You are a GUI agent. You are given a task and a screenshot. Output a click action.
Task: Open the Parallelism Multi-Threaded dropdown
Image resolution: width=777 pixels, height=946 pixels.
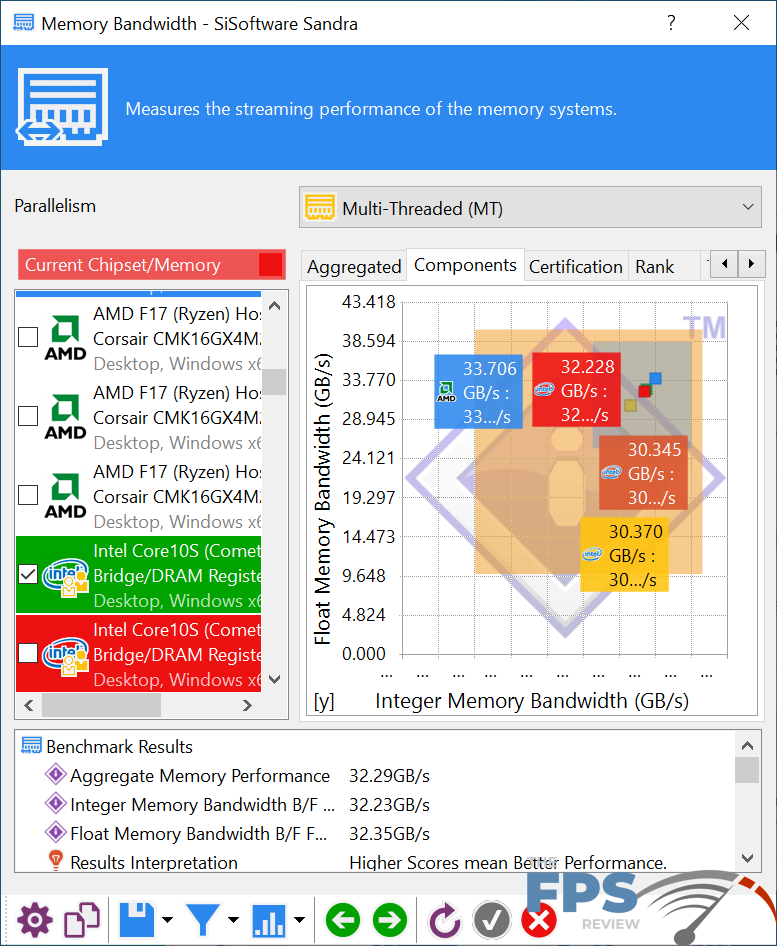pos(530,208)
